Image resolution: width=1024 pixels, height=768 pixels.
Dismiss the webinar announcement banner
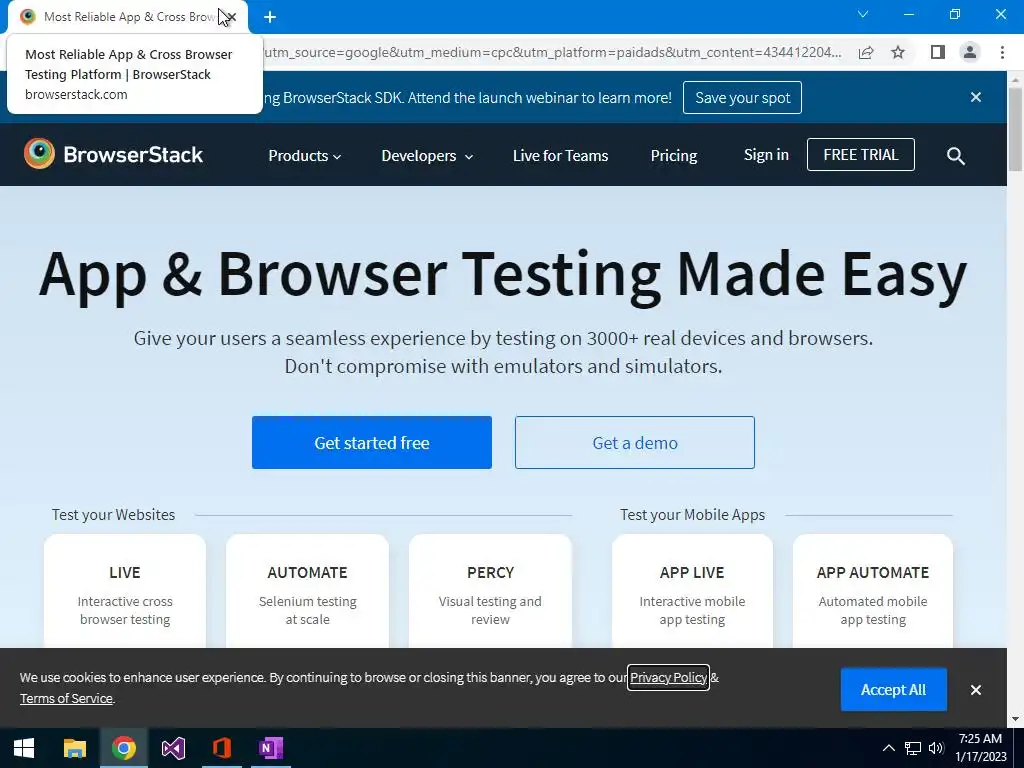coord(976,97)
